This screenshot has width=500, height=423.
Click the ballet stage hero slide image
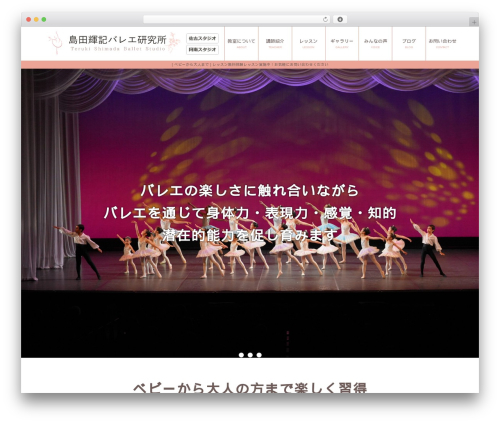point(250,213)
